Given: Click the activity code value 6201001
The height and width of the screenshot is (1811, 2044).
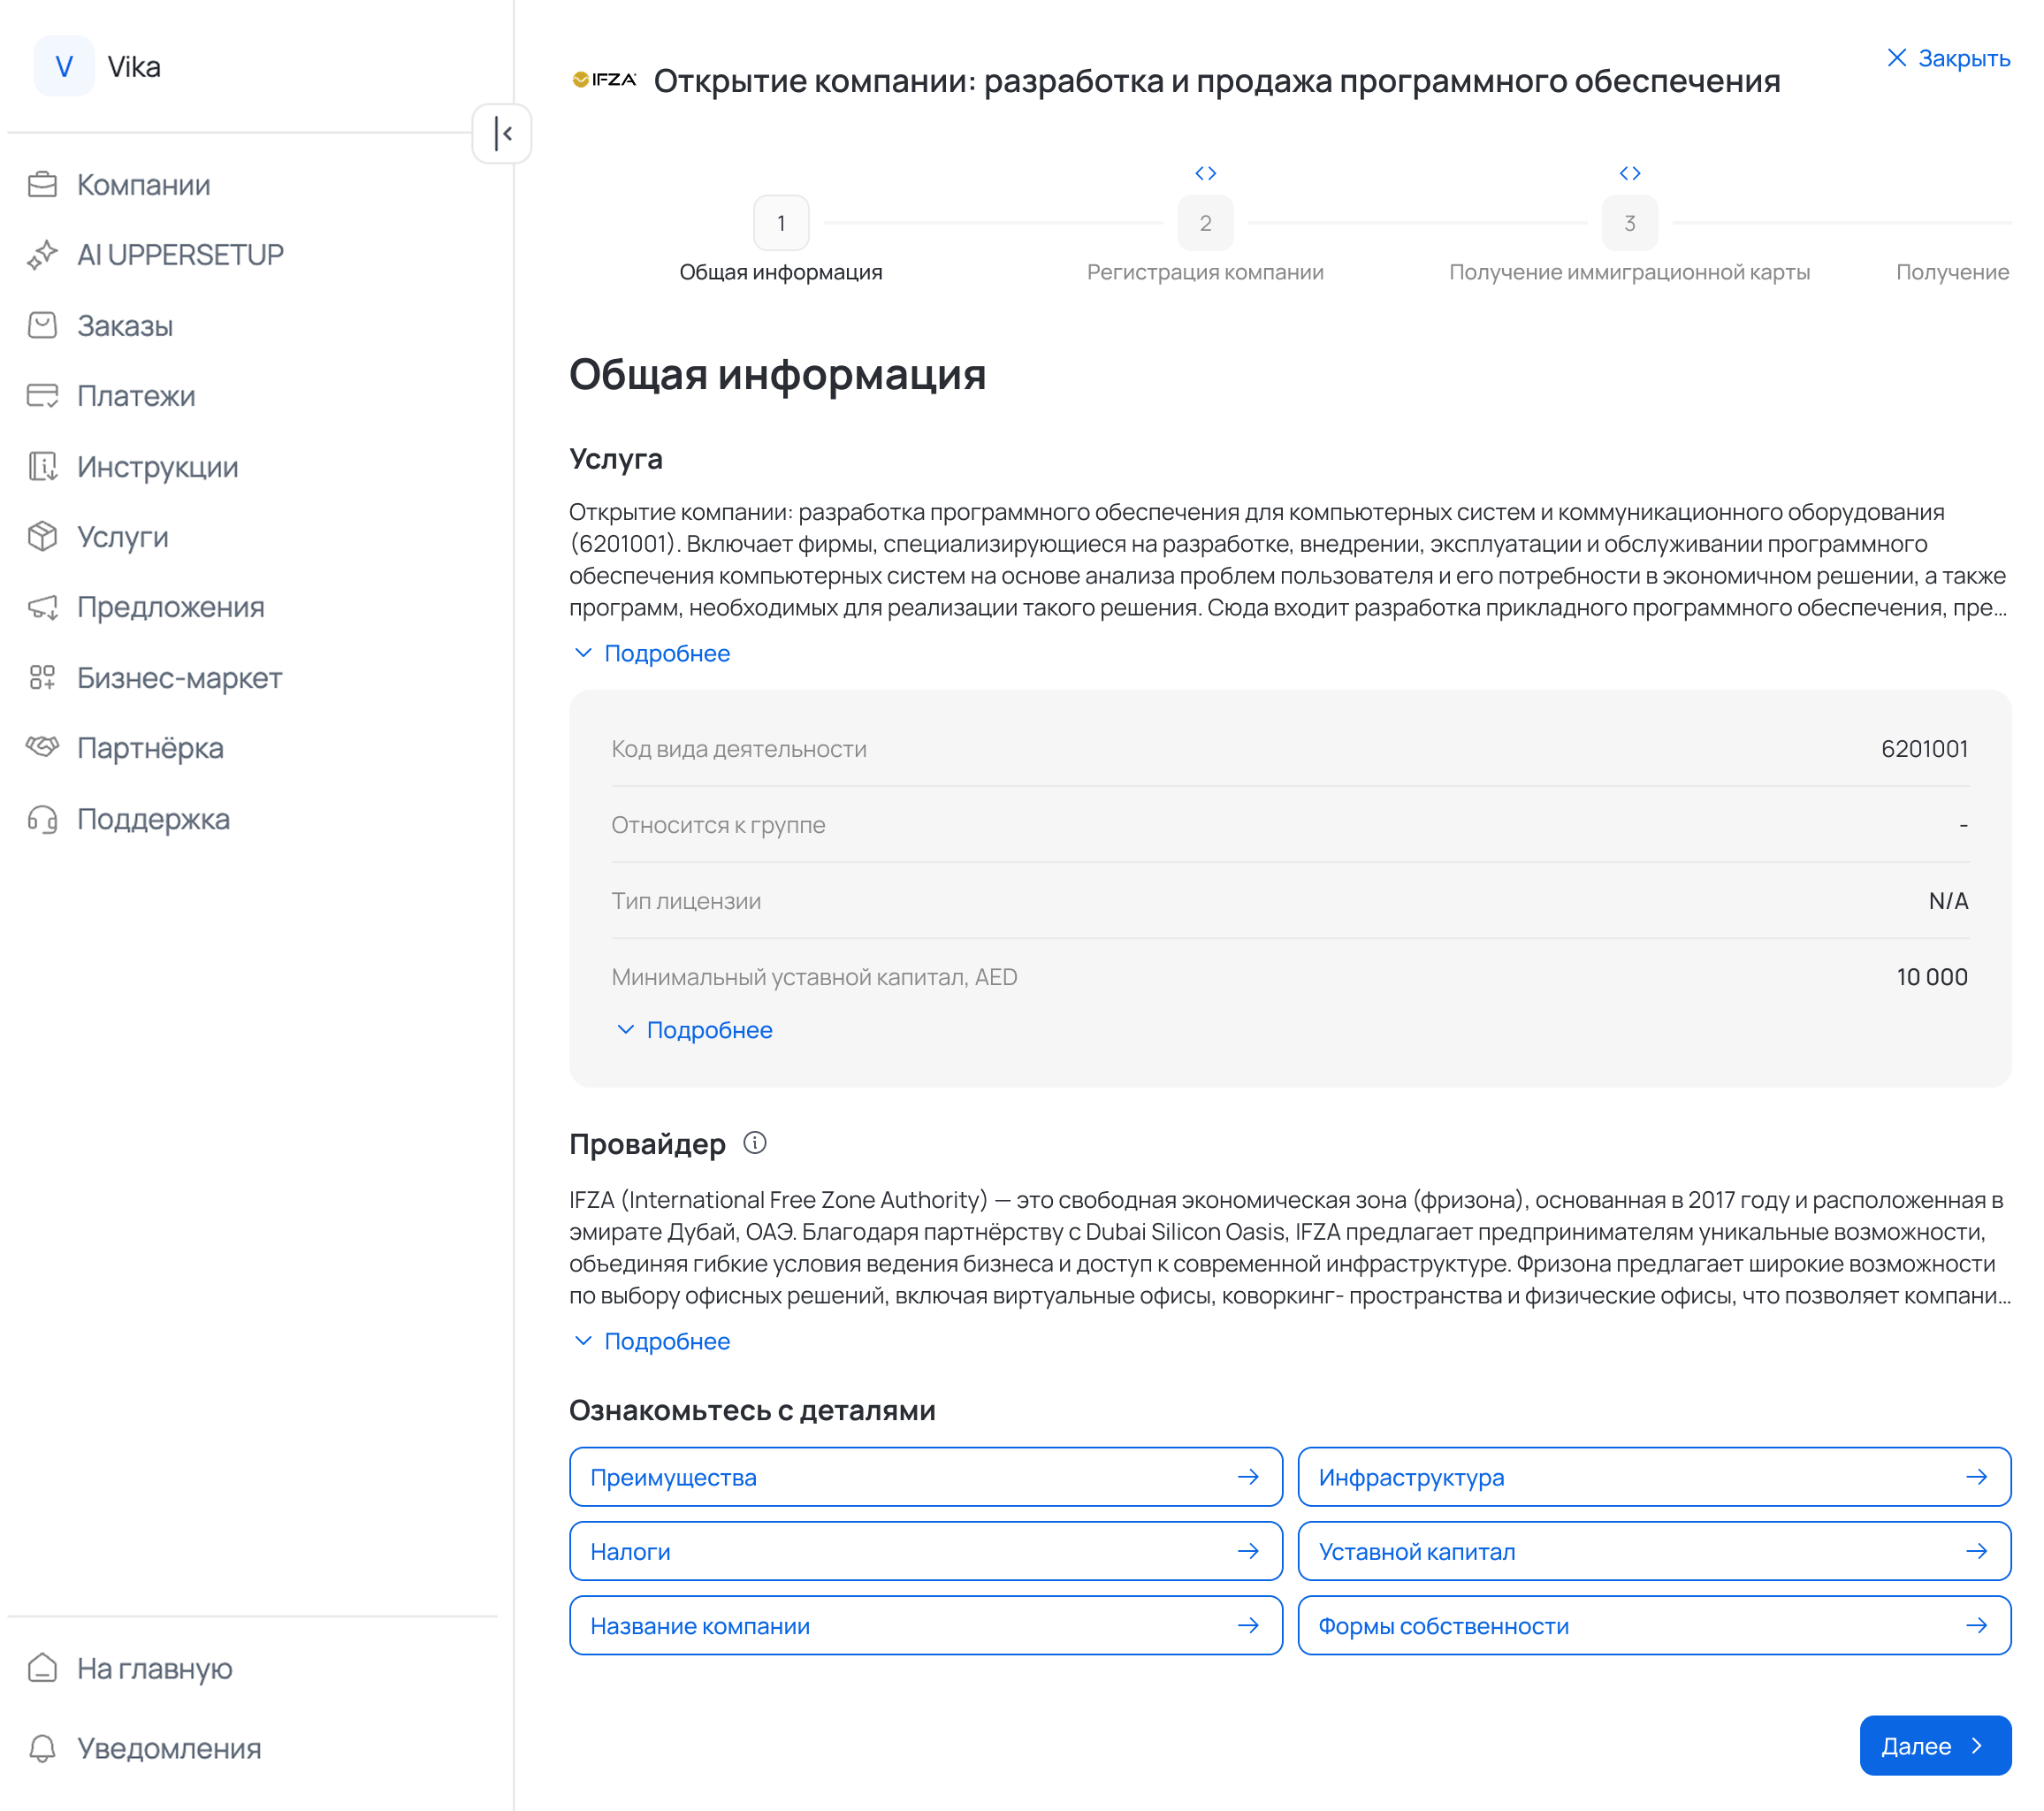Looking at the screenshot, I should (x=1924, y=749).
